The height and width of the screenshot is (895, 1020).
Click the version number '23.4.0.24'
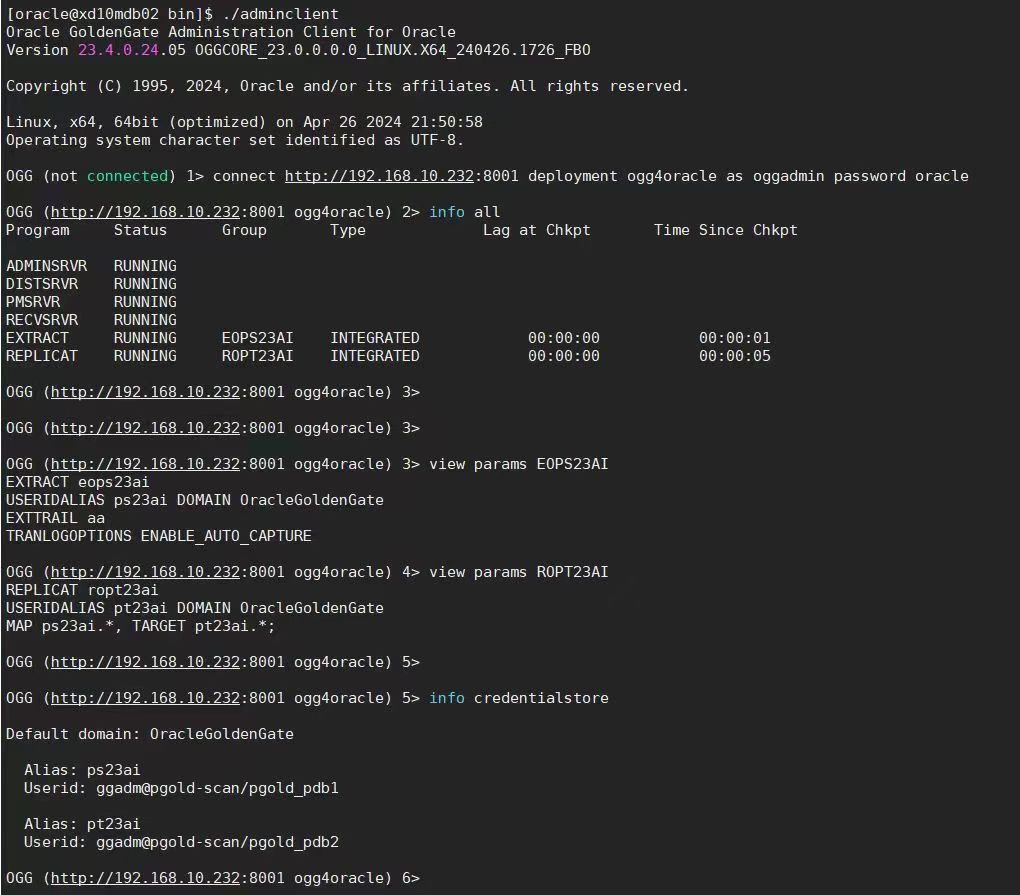tap(118, 50)
